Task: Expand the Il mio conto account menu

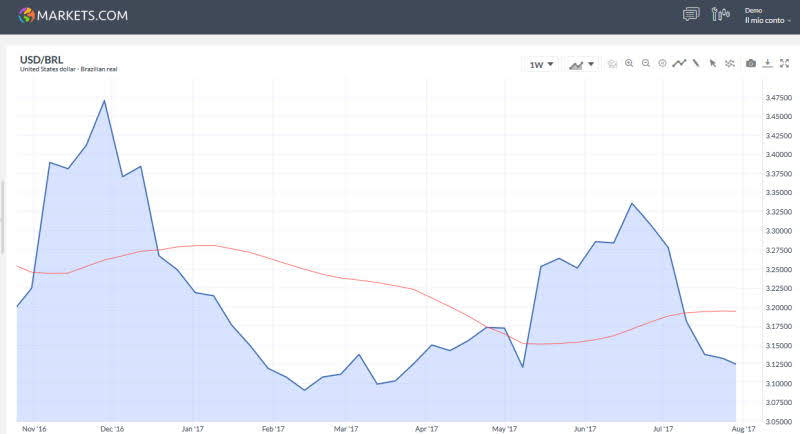Action: [x=767, y=20]
